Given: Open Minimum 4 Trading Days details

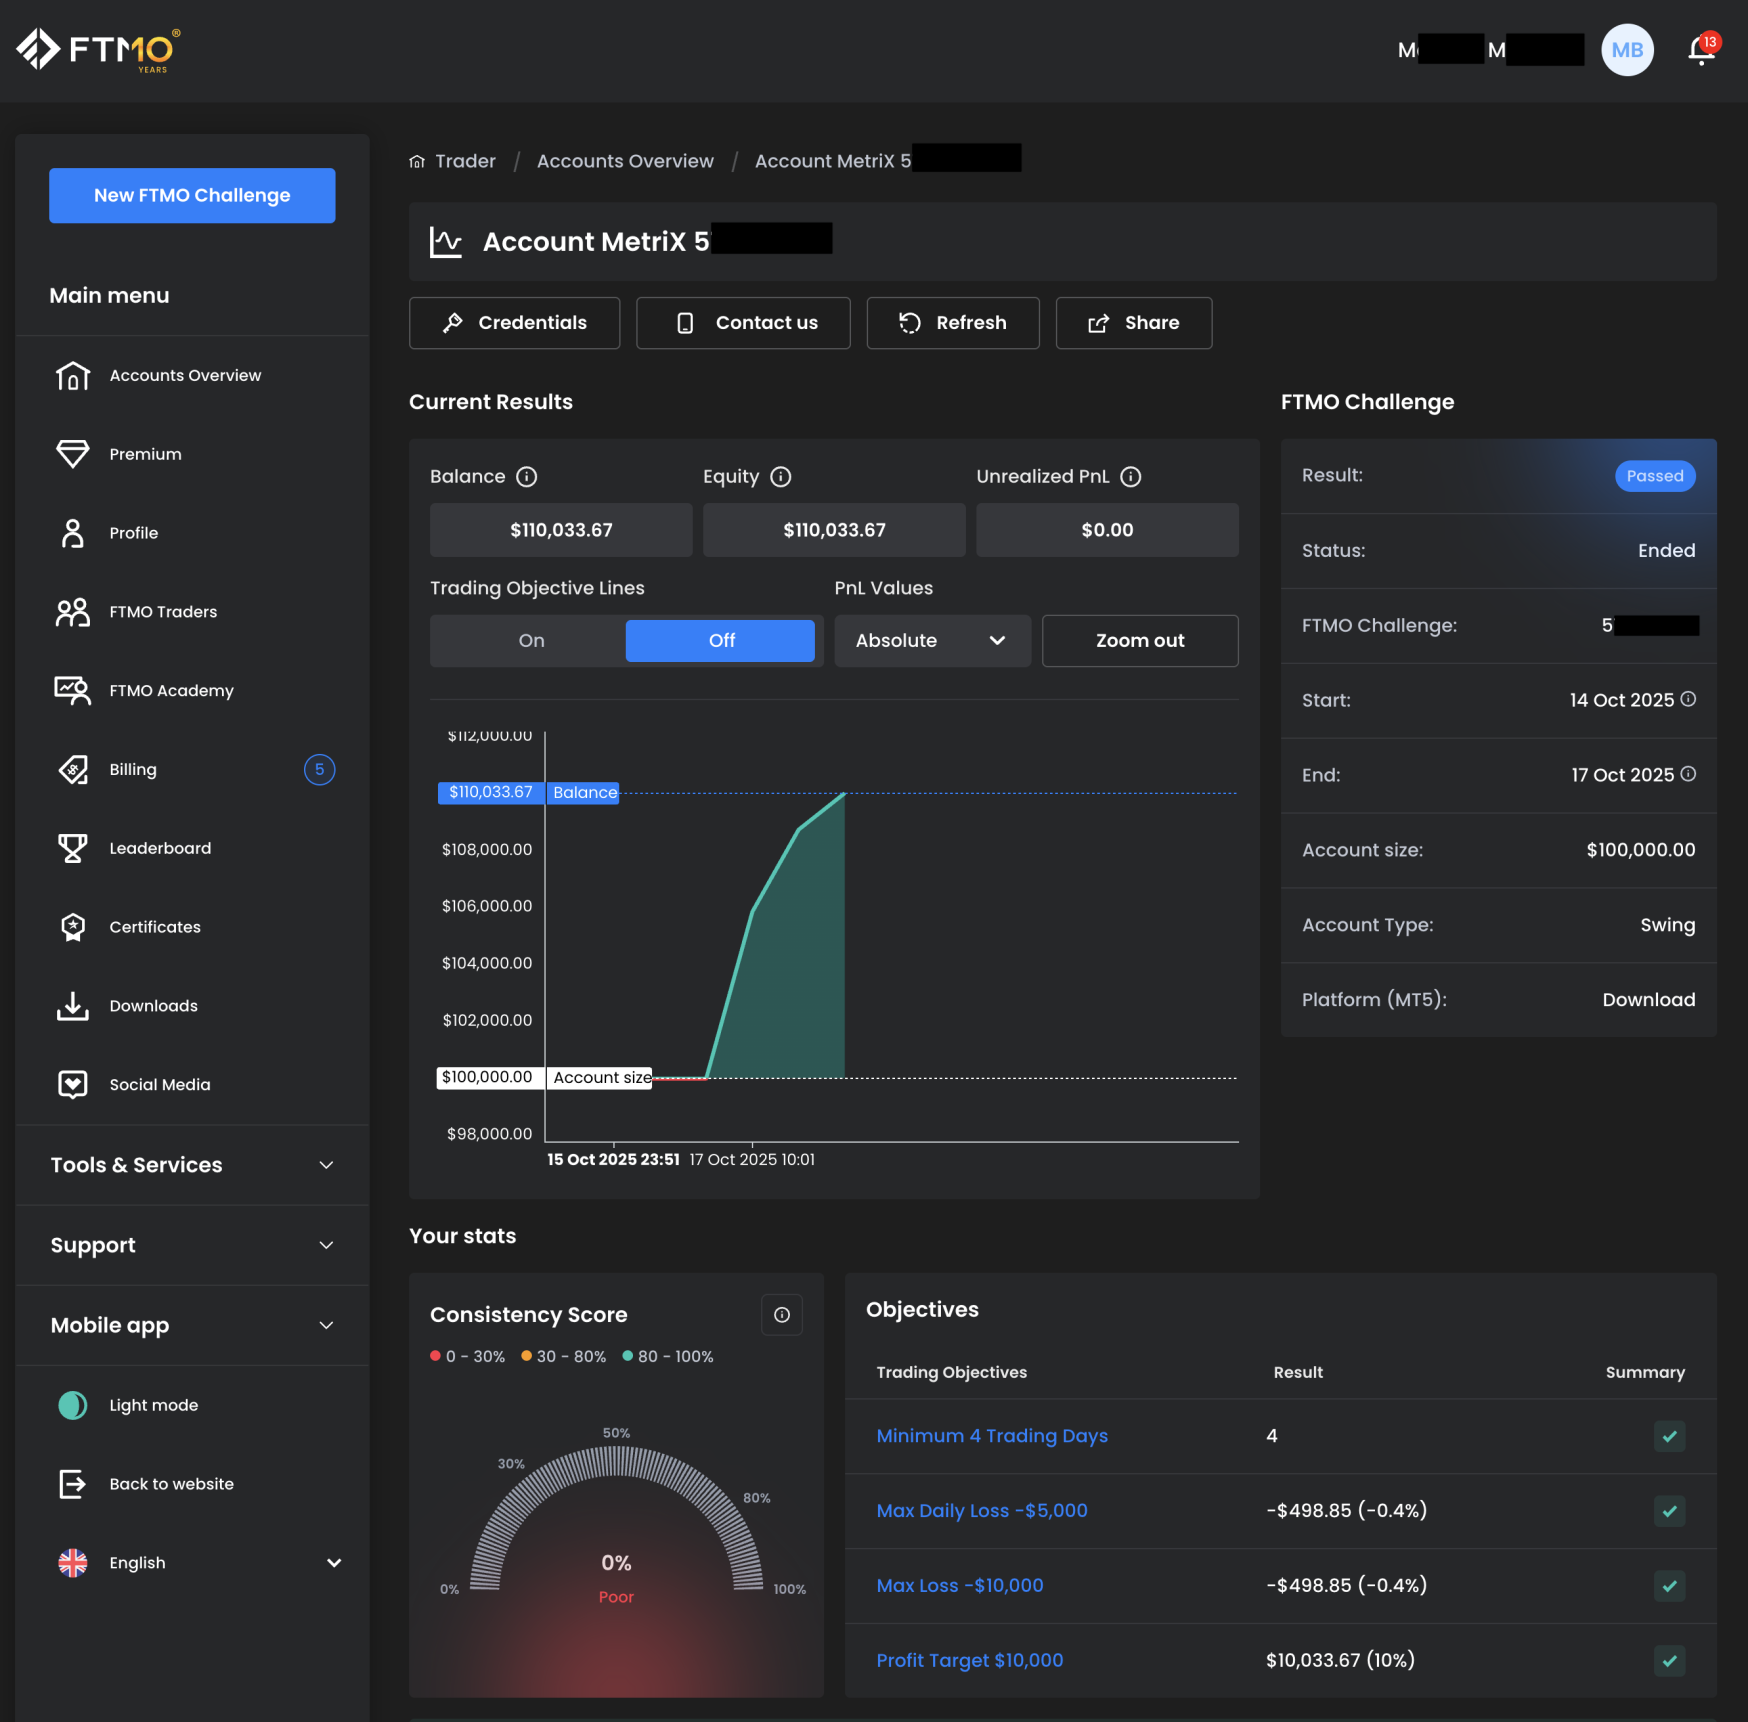Looking at the screenshot, I should point(991,1435).
